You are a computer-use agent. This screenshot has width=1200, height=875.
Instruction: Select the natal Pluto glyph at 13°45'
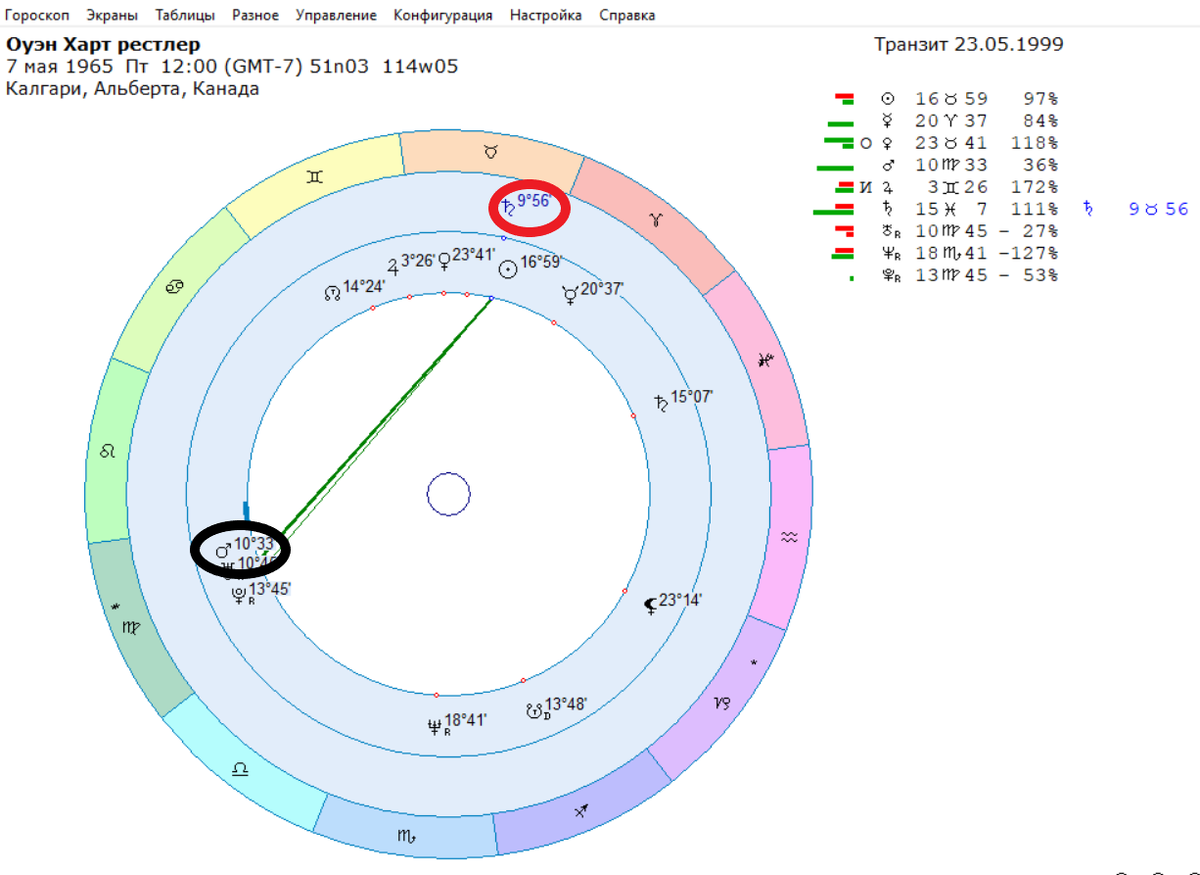tap(239, 593)
